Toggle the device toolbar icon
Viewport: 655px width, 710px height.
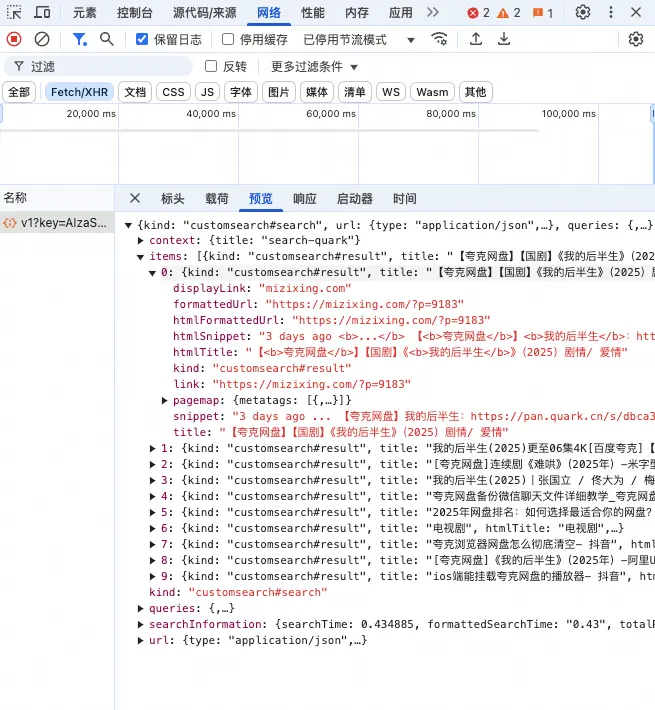click(42, 12)
